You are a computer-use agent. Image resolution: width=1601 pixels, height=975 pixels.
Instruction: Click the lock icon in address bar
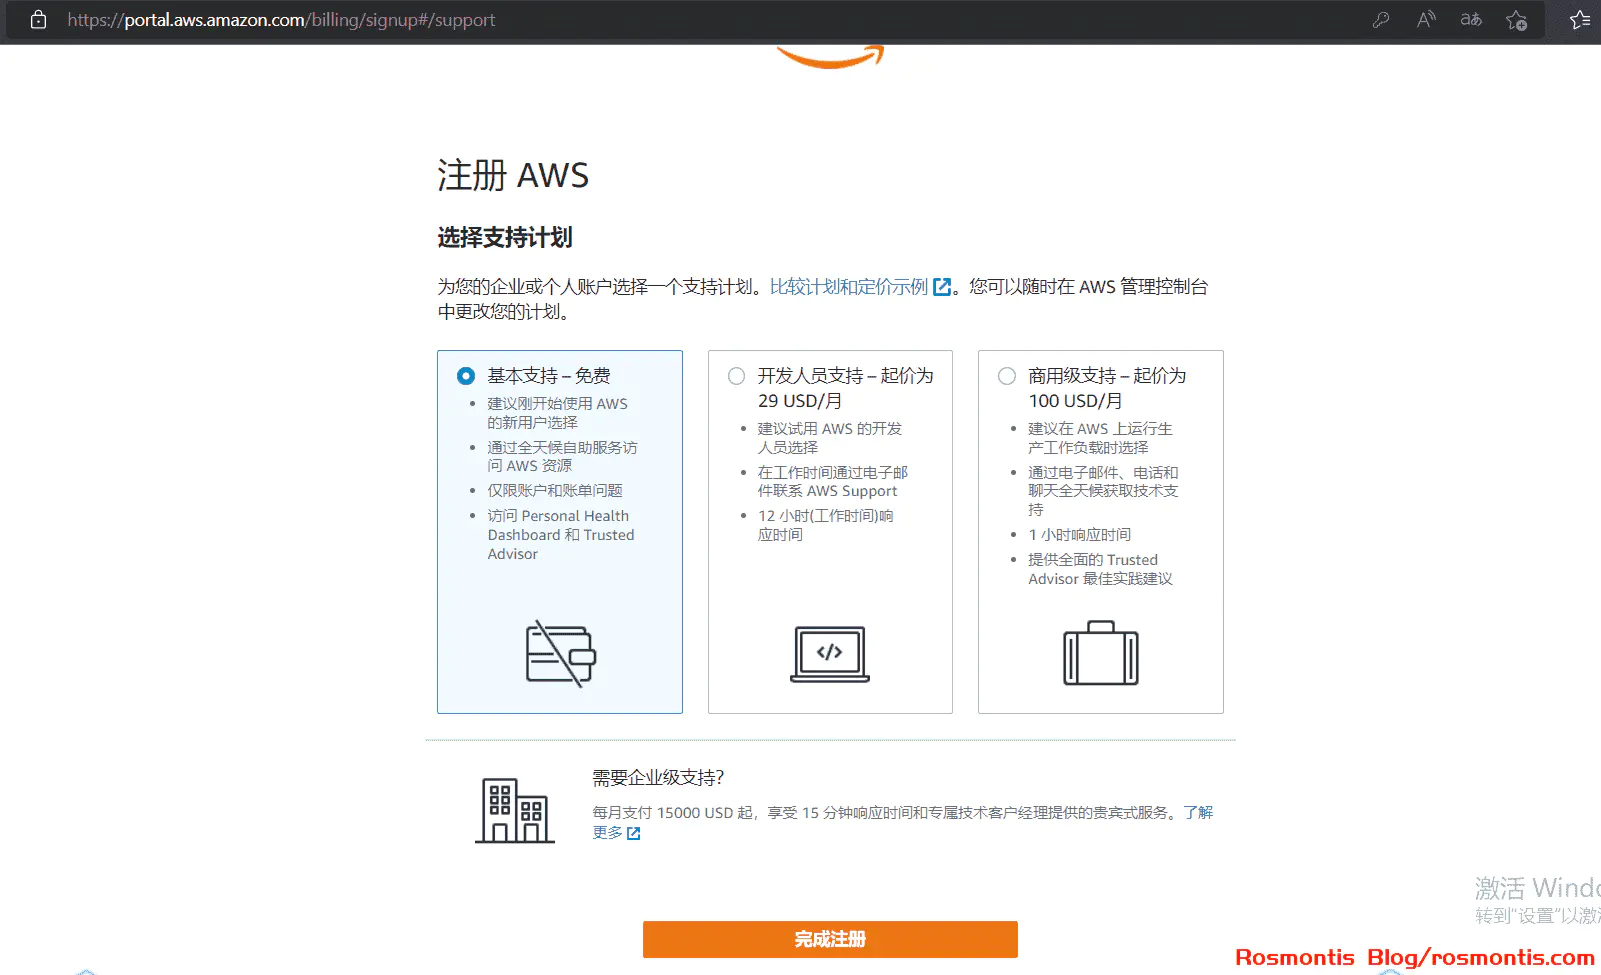click(38, 19)
